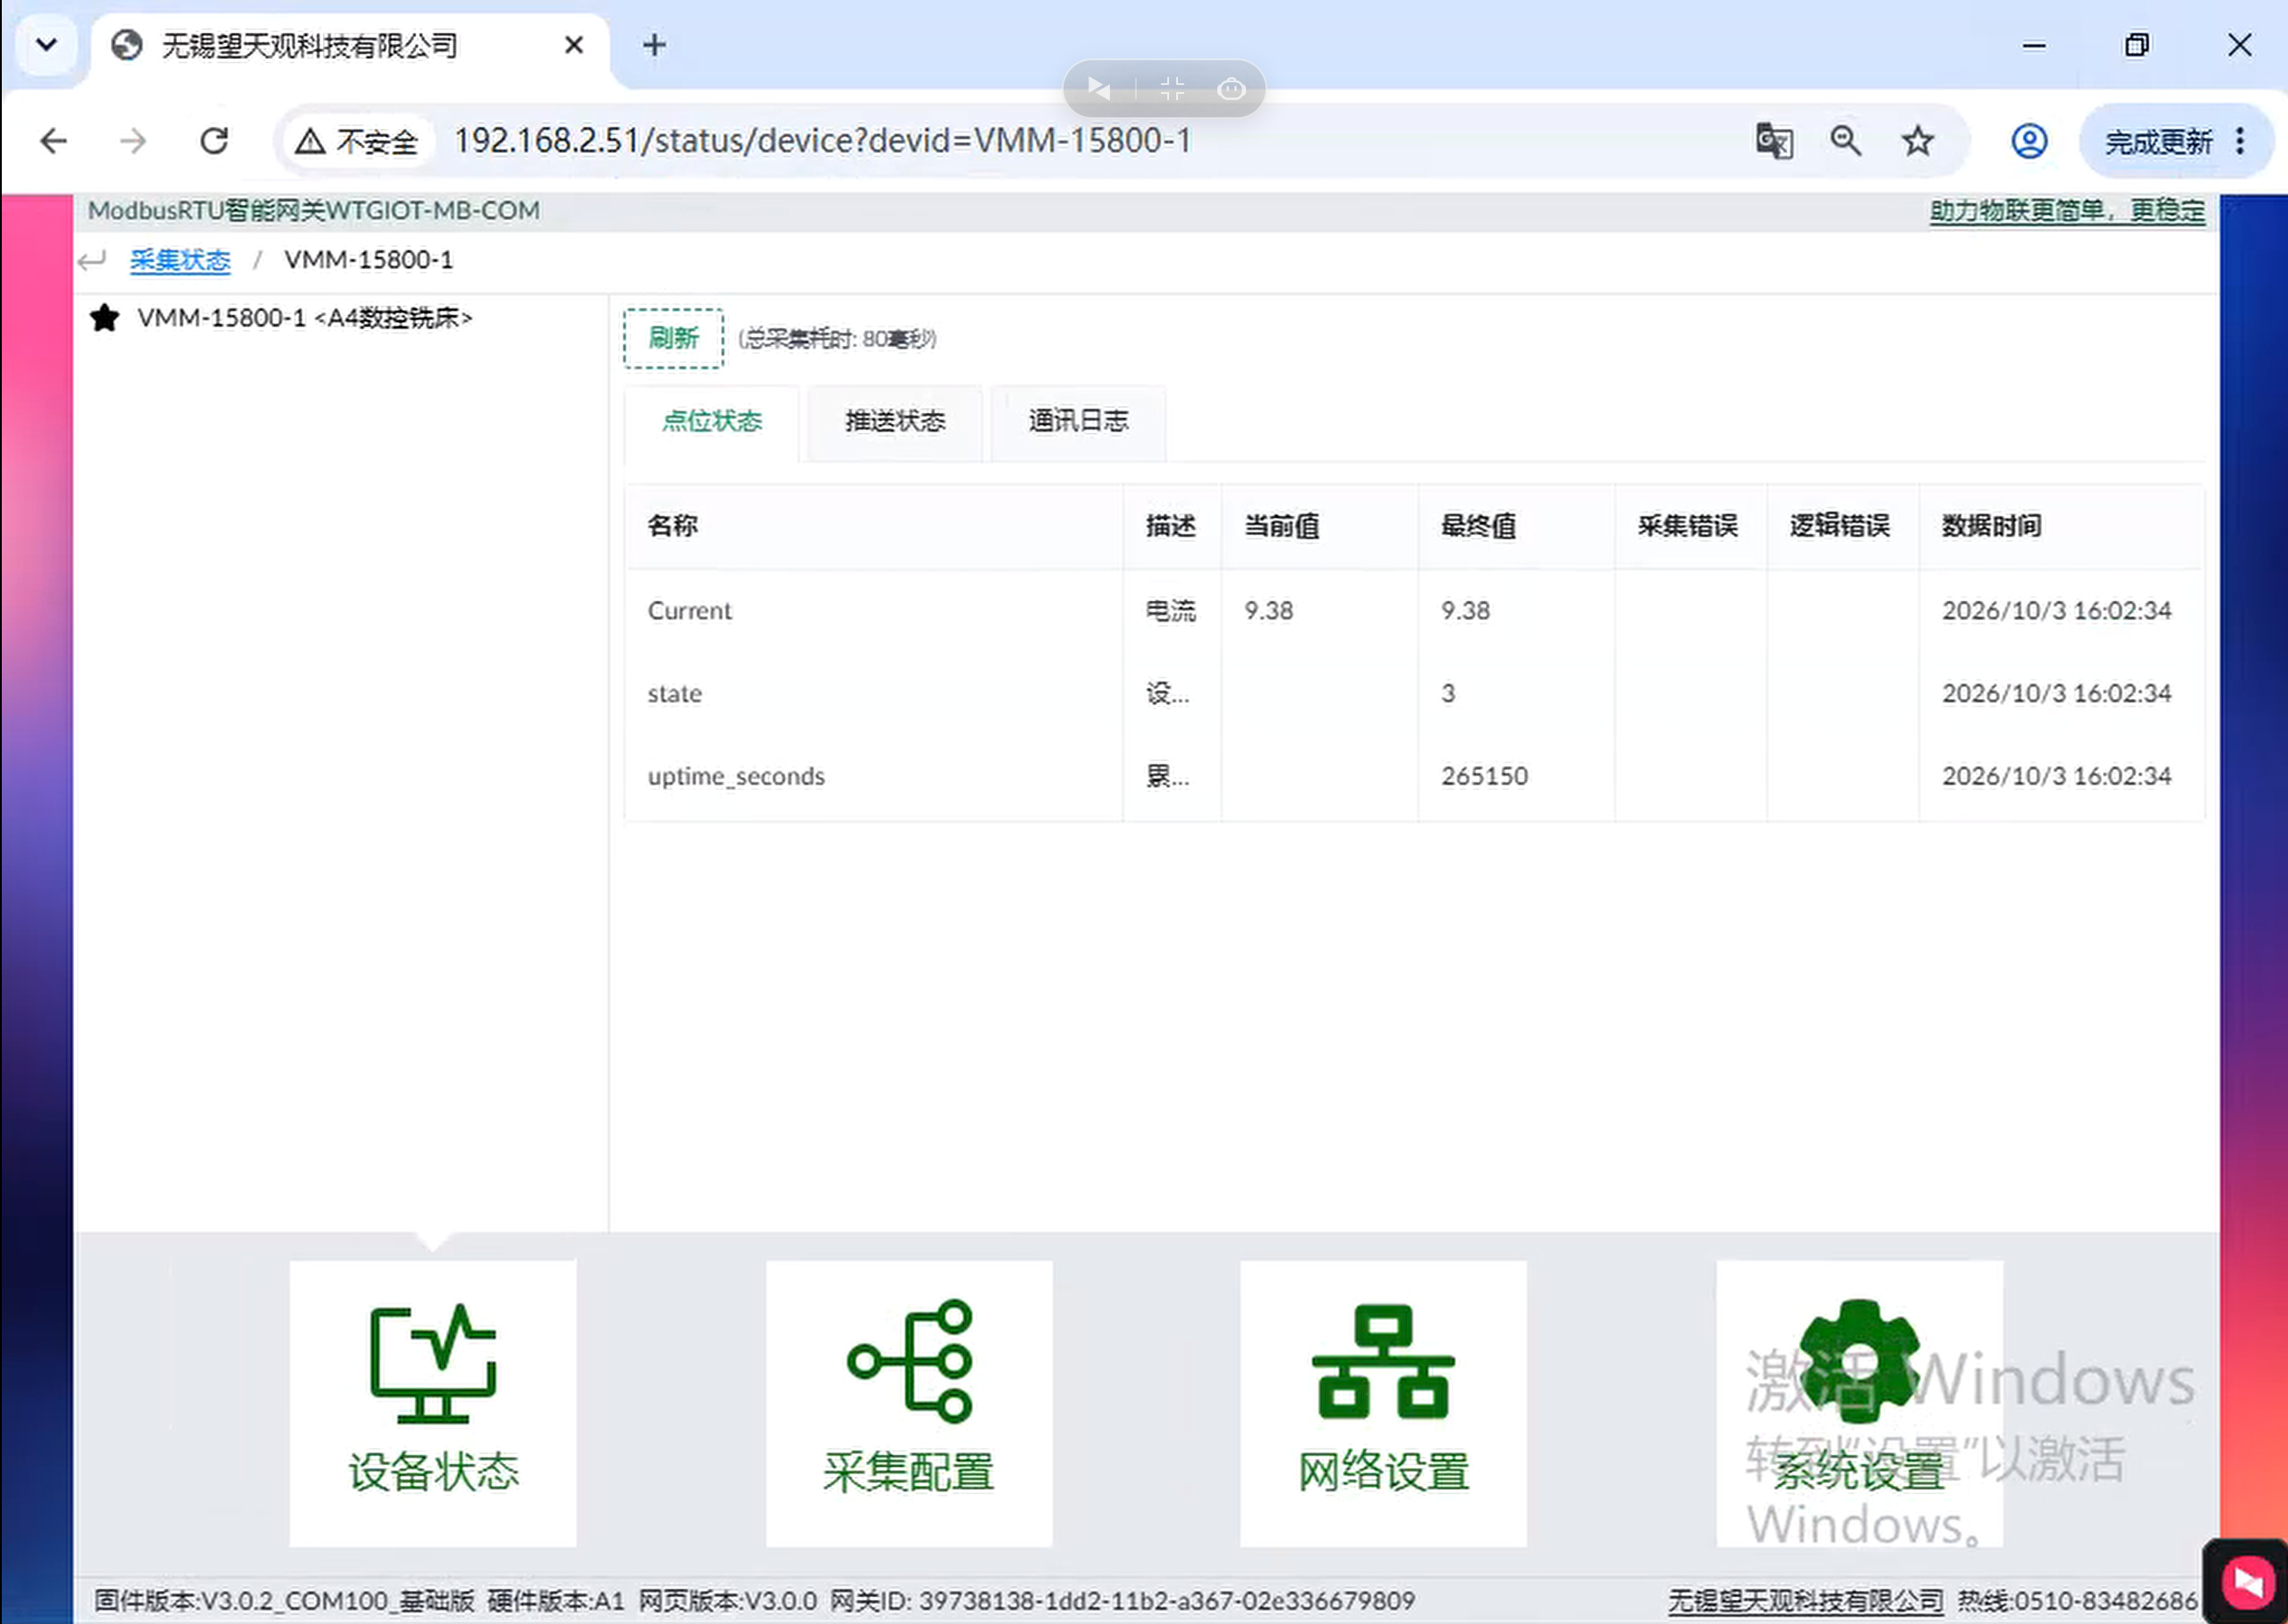Reload the page with the refresh icon
The height and width of the screenshot is (1624, 2288).
coord(214,141)
